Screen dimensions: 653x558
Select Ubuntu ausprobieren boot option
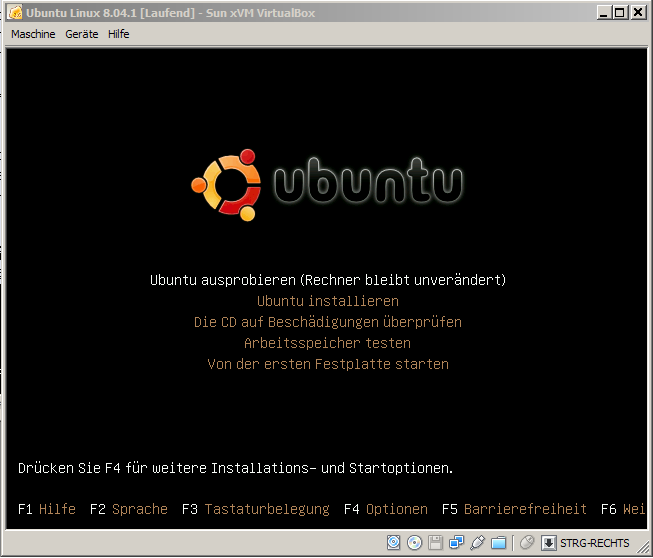pyautogui.click(x=328, y=280)
